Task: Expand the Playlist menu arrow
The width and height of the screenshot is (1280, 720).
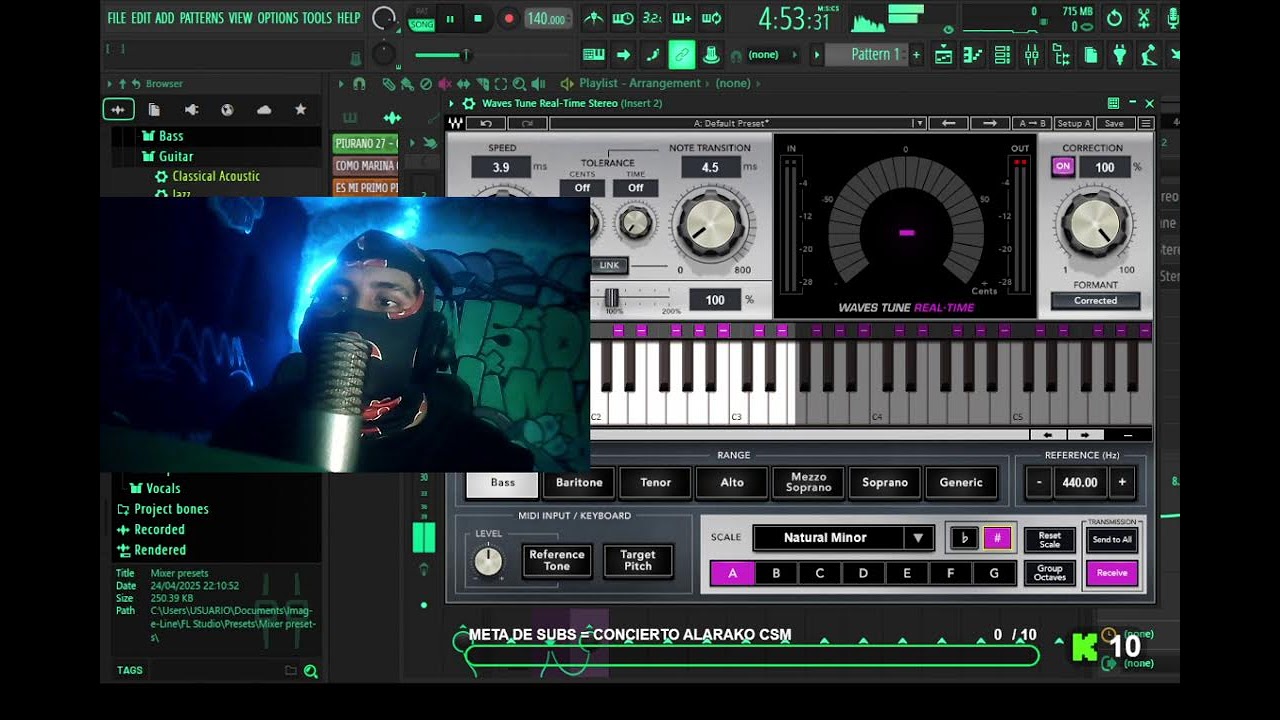Action: click(341, 84)
